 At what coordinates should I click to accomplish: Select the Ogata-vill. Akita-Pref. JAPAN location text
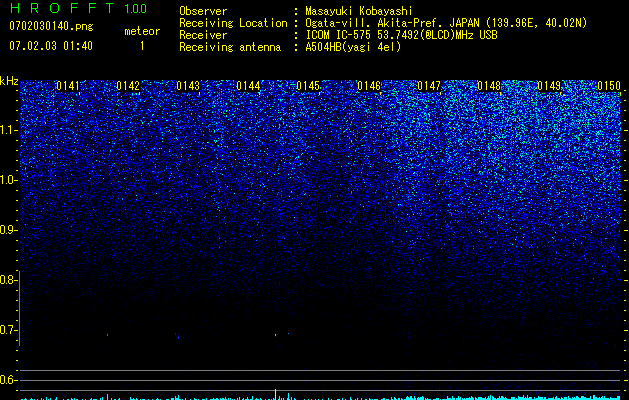(x=446, y=24)
